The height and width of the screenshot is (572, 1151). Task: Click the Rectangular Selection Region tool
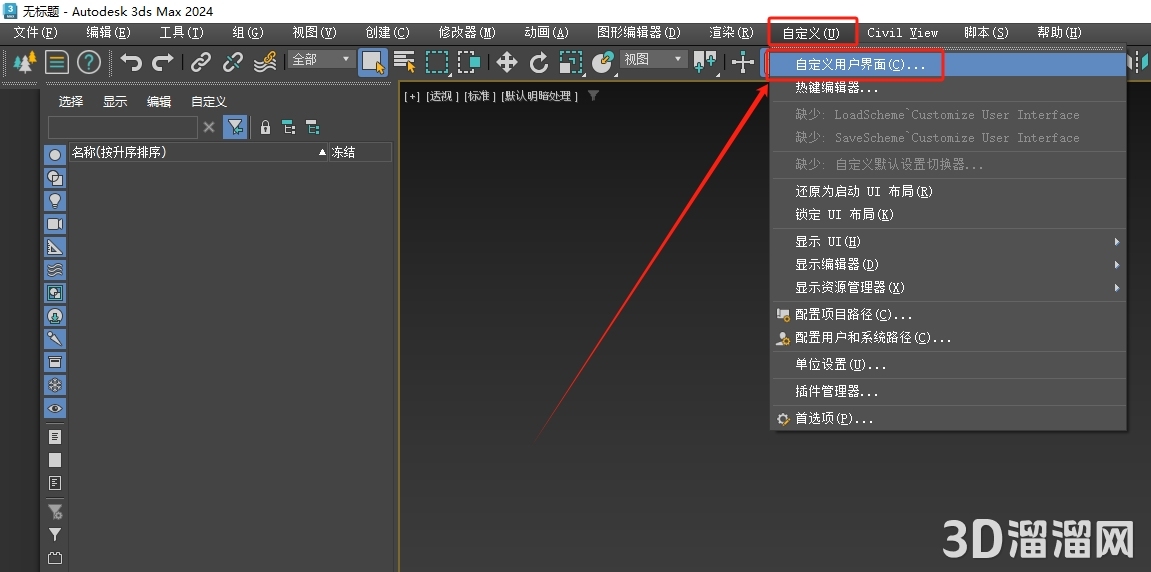point(437,62)
